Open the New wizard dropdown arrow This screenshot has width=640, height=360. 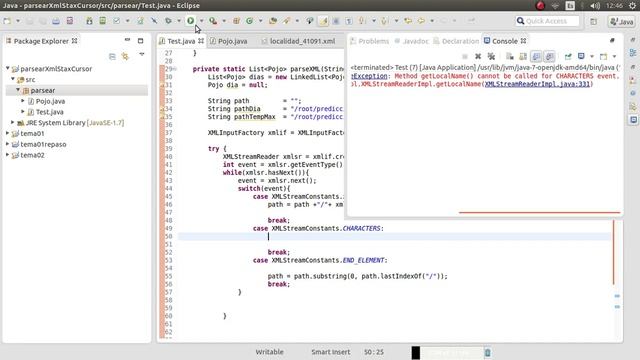point(18,21)
